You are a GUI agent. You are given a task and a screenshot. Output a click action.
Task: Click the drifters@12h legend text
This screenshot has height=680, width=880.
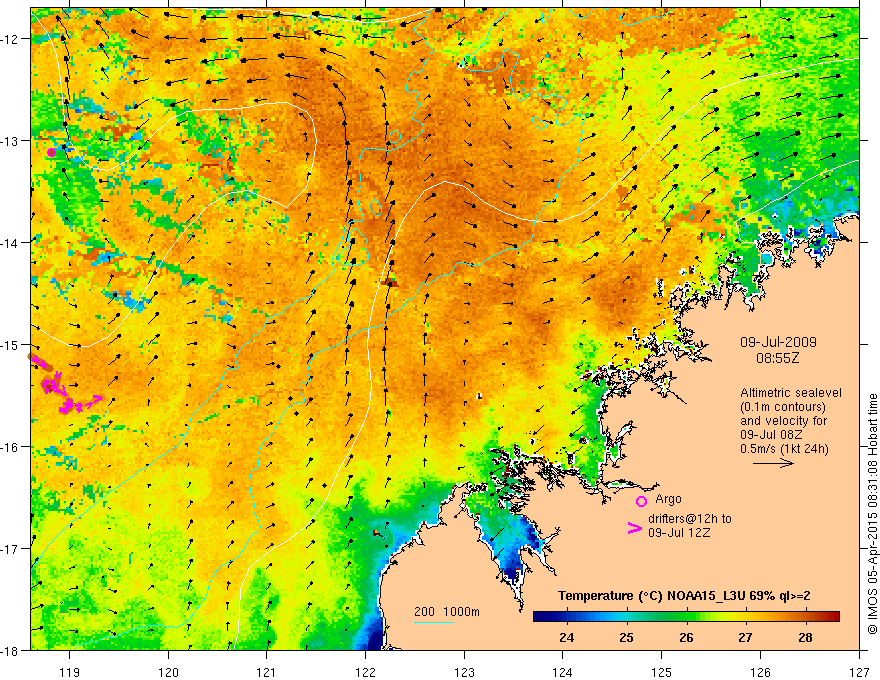690,525
